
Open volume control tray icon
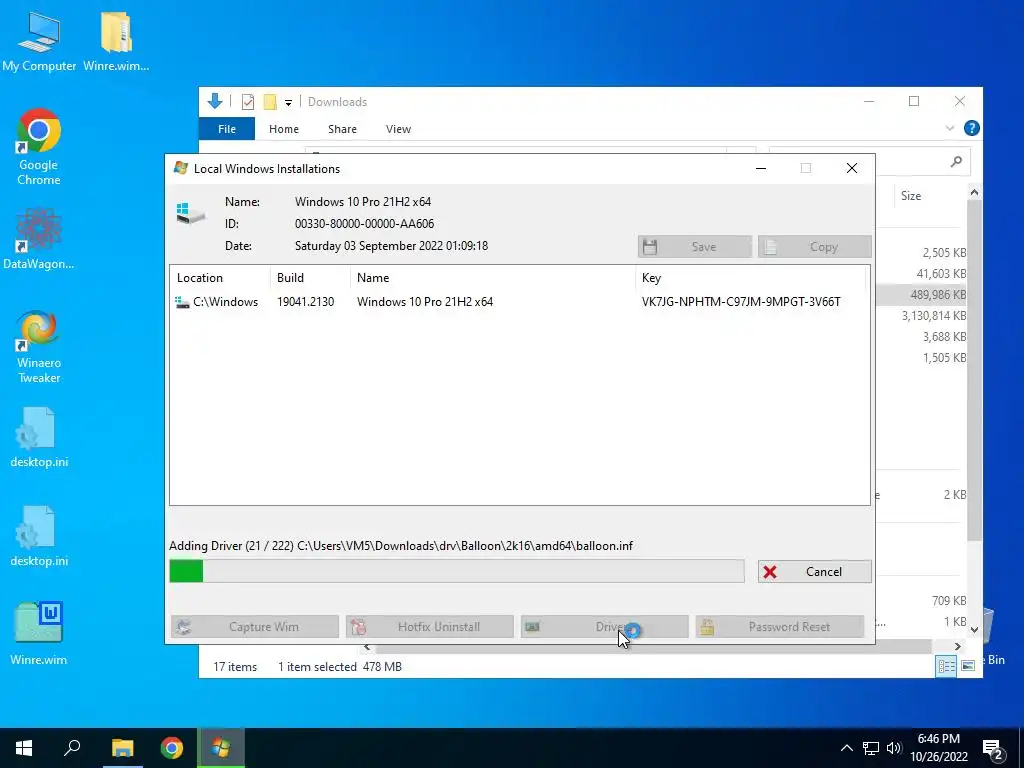[894, 748]
